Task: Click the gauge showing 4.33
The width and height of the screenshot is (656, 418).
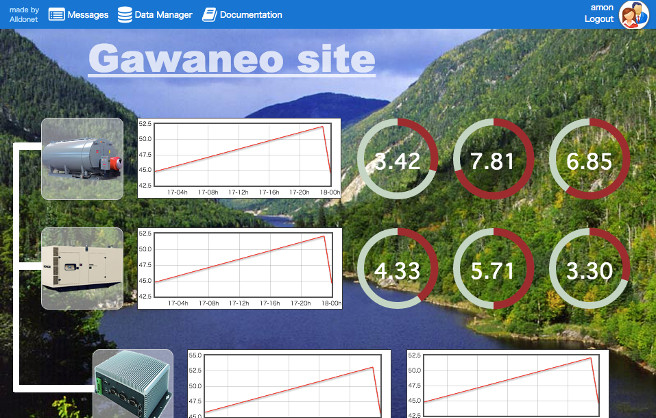Action: pos(397,269)
